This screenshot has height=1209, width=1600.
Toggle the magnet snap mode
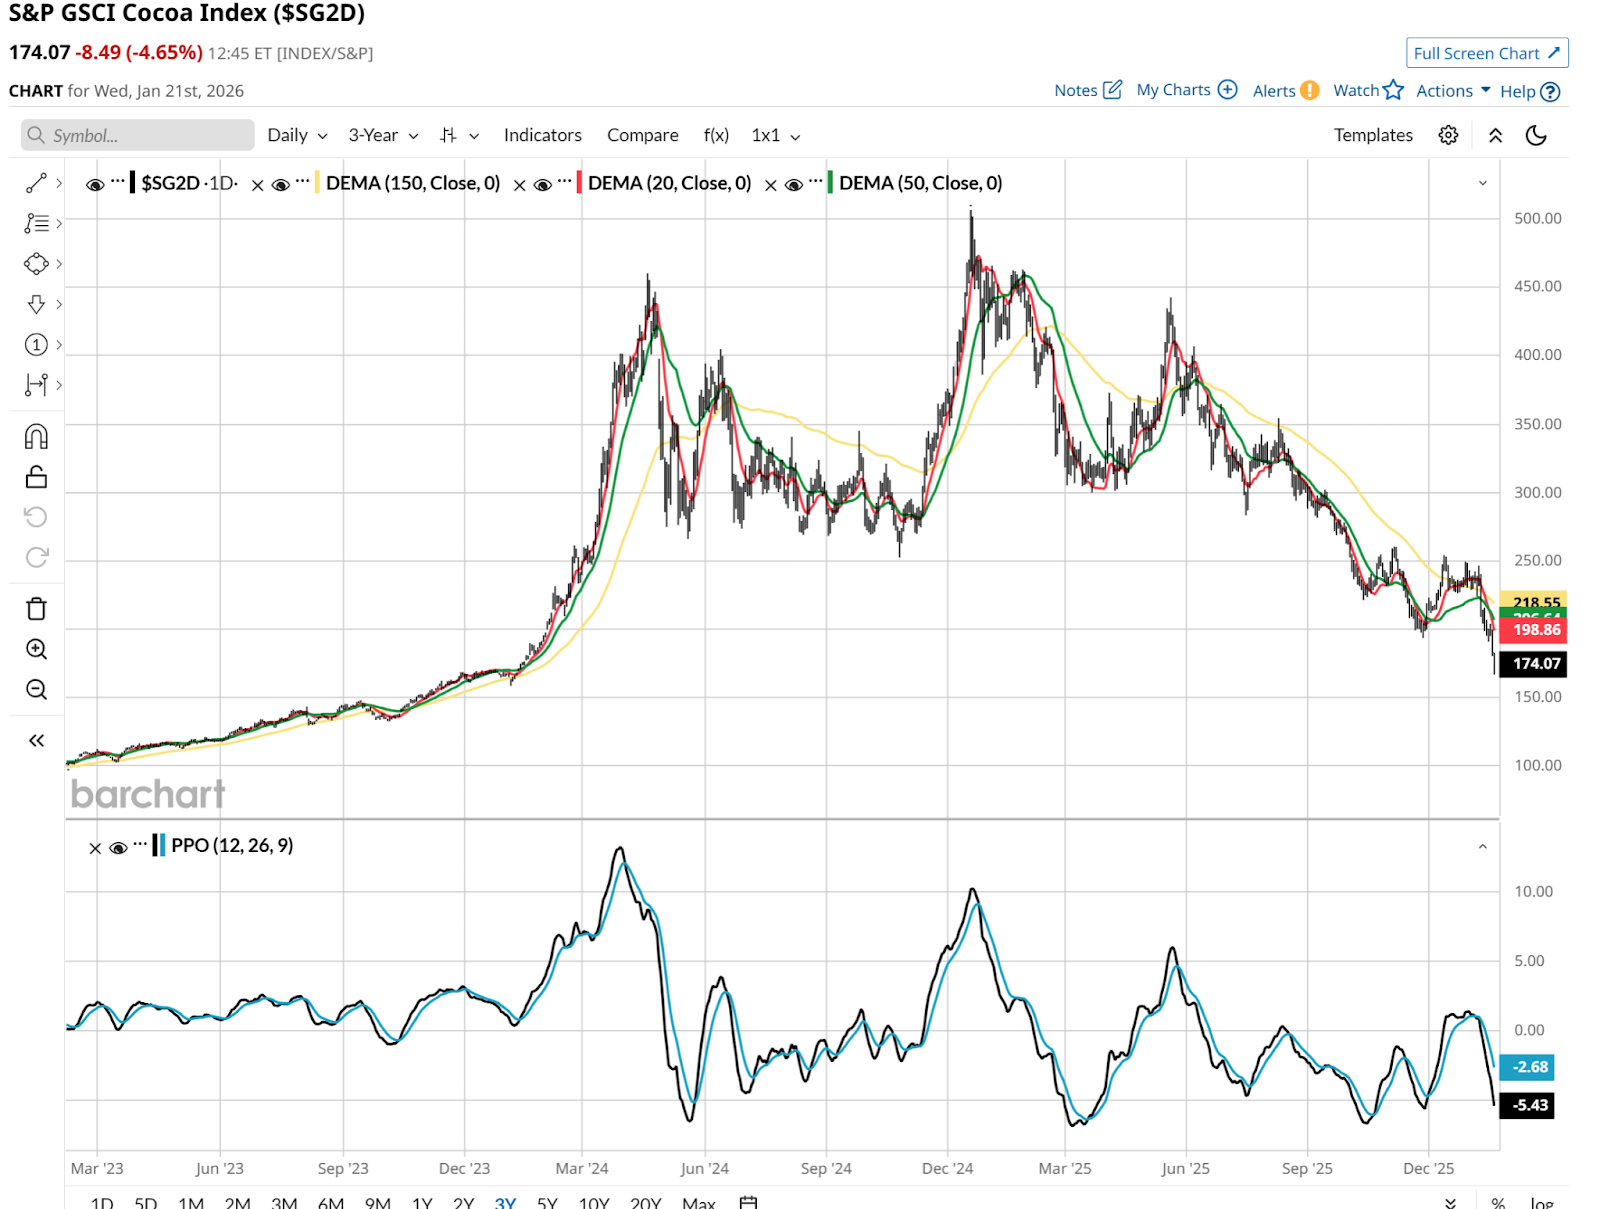pos(36,437)
